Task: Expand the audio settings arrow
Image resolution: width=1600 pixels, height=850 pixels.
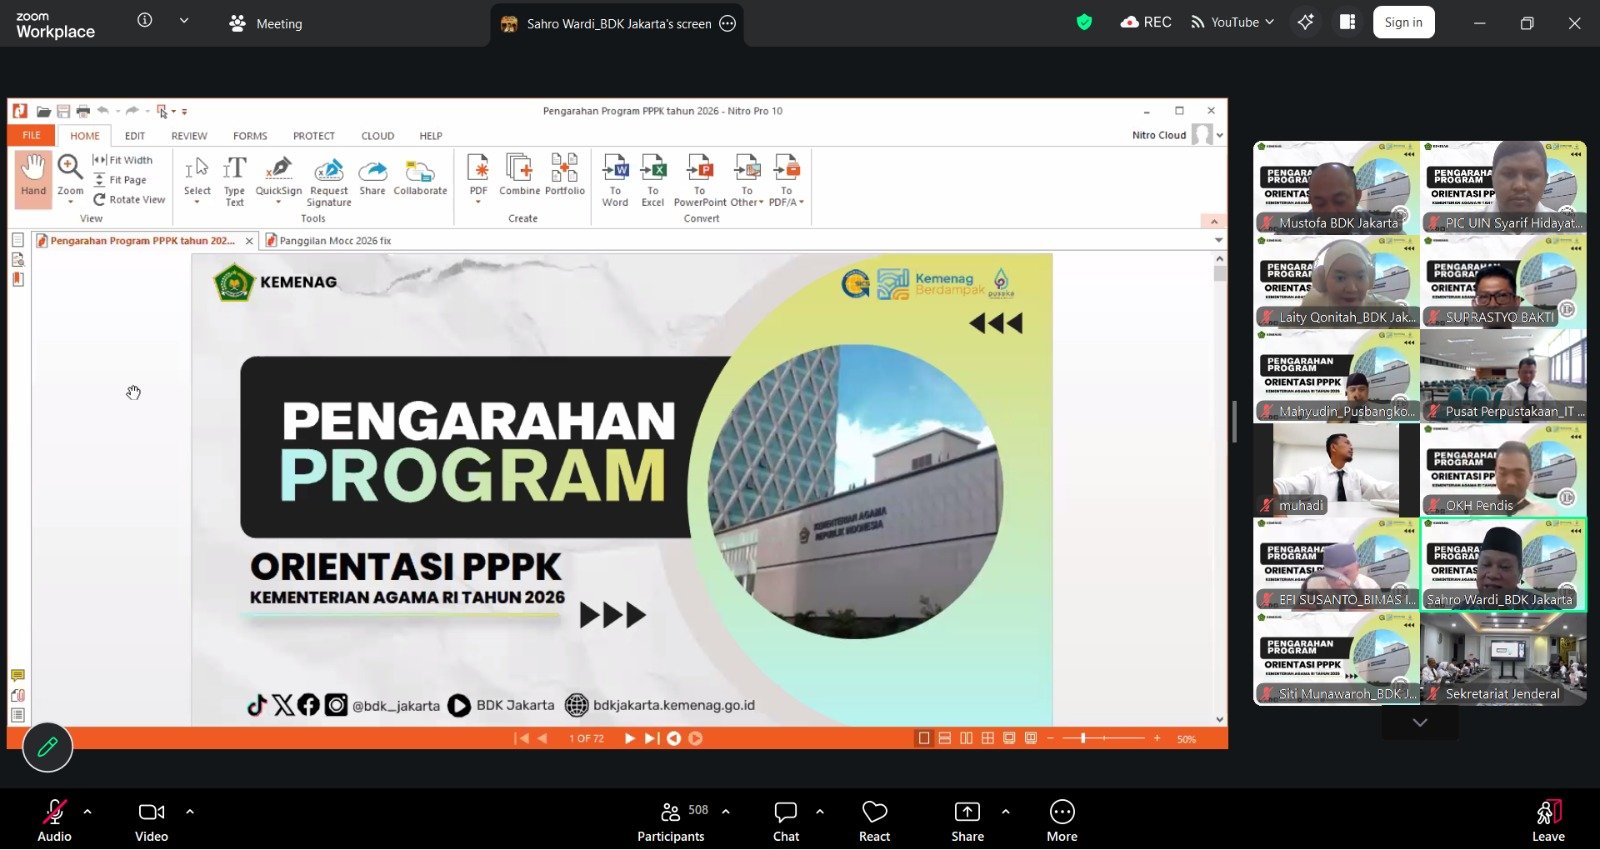Action: point(88,811)
